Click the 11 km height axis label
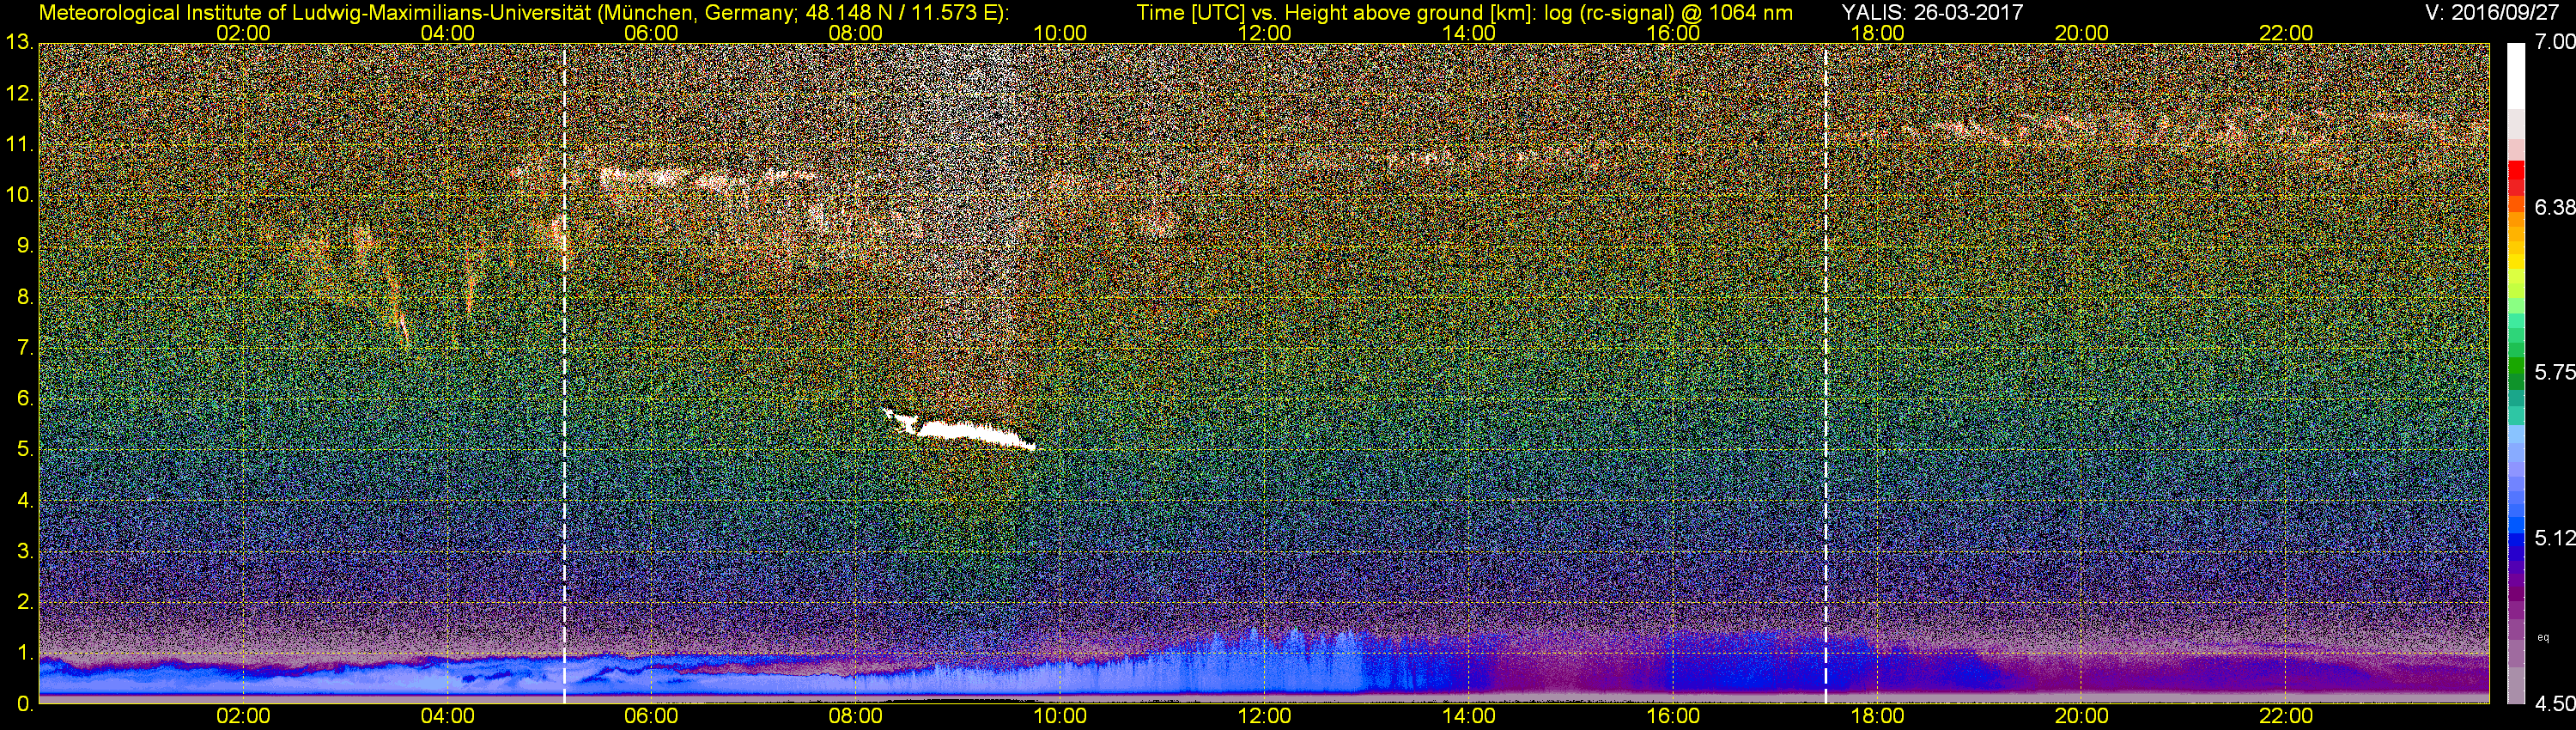 point(18,145)
